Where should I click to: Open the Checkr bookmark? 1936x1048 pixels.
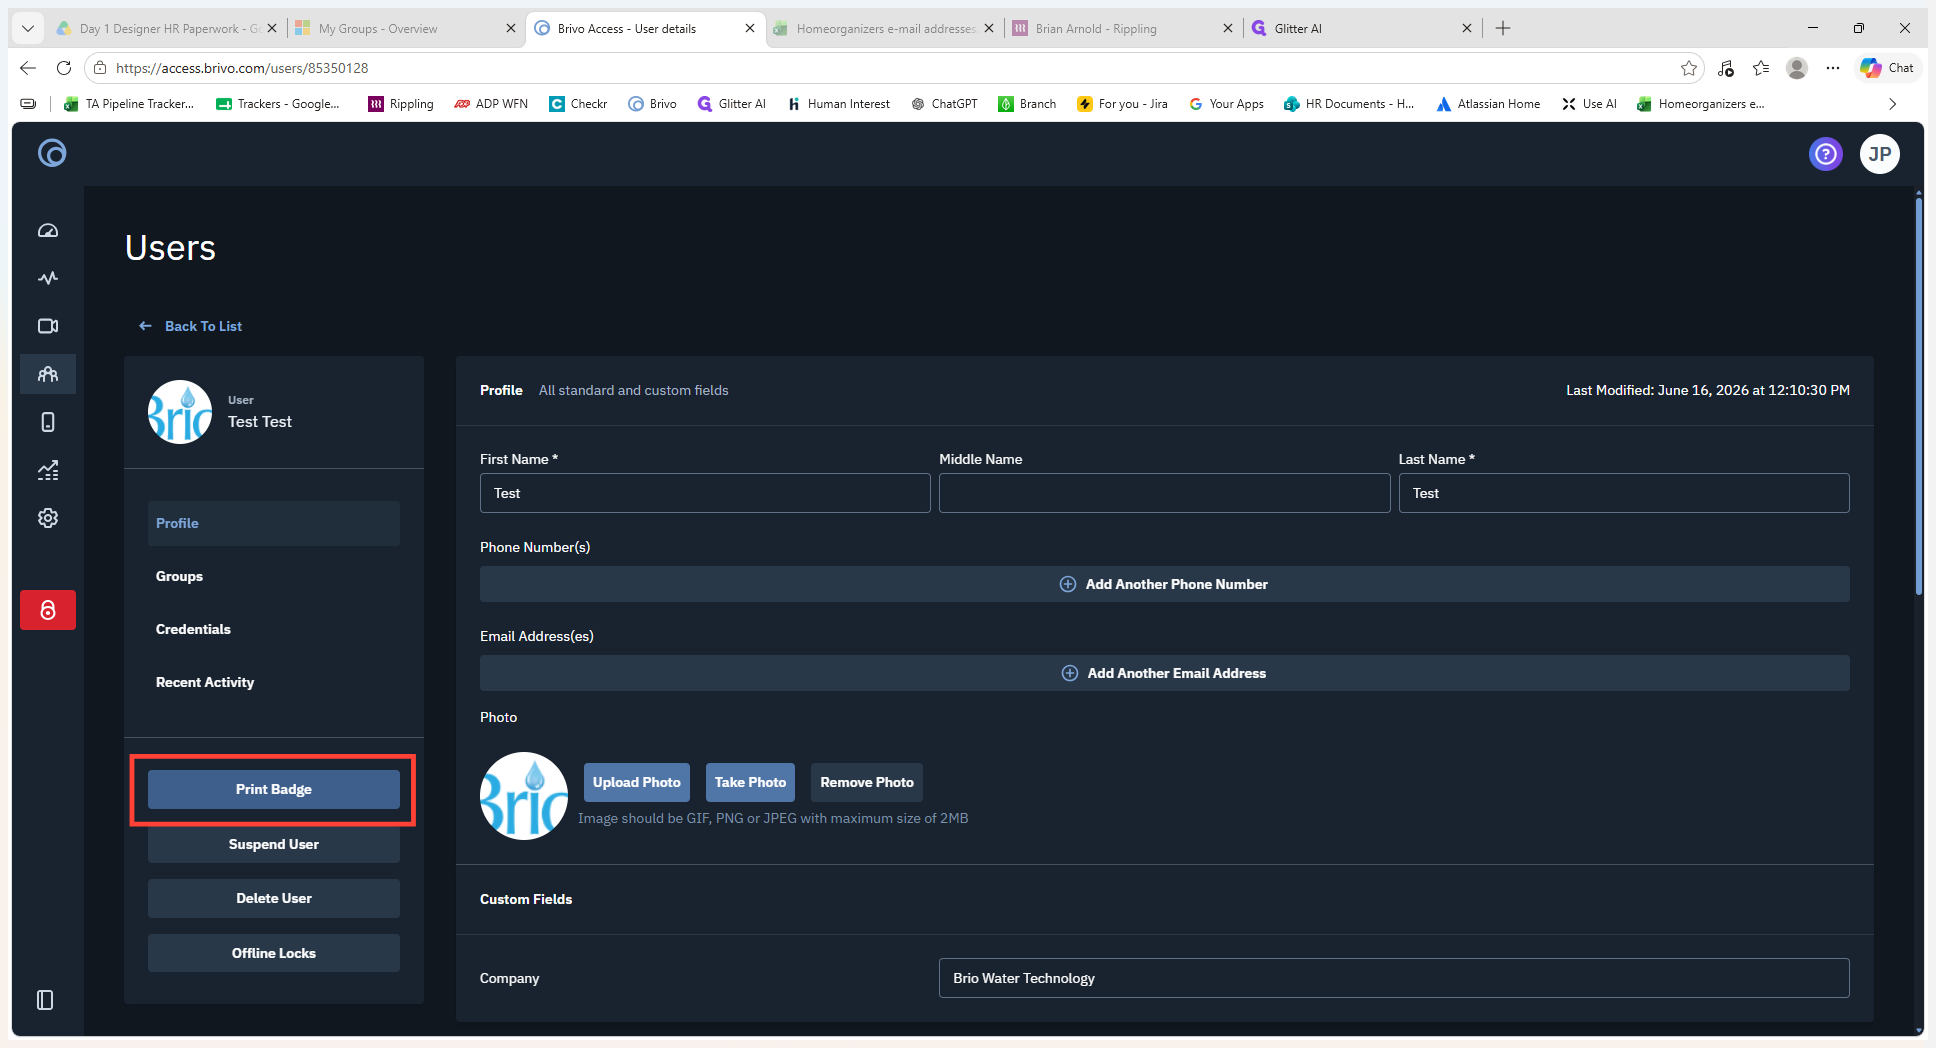578,104
